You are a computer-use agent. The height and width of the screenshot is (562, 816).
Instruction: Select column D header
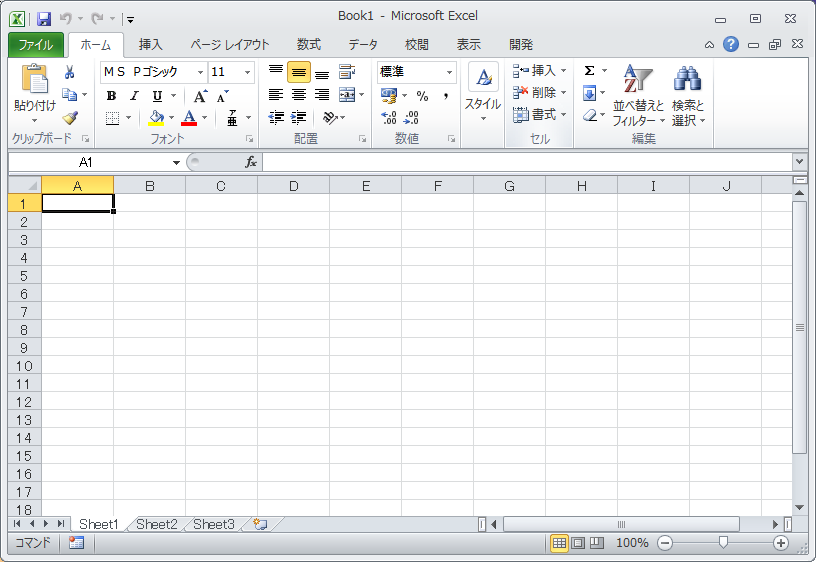pyautogui.click(x=294, y=186)
